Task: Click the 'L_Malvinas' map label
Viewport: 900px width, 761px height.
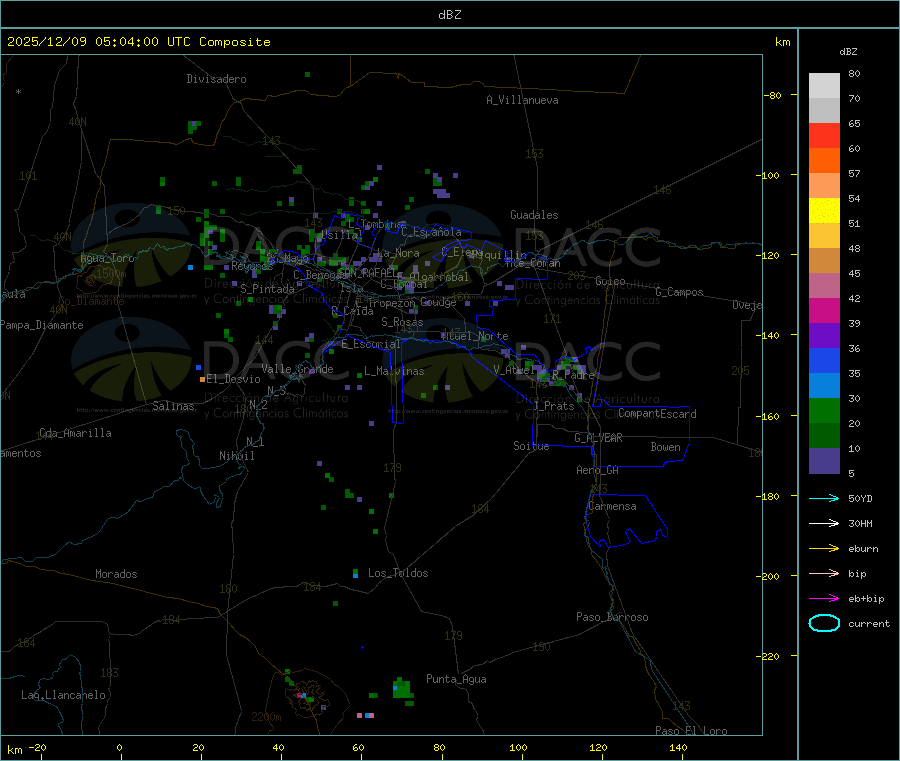Action: [x=394, y=371]
